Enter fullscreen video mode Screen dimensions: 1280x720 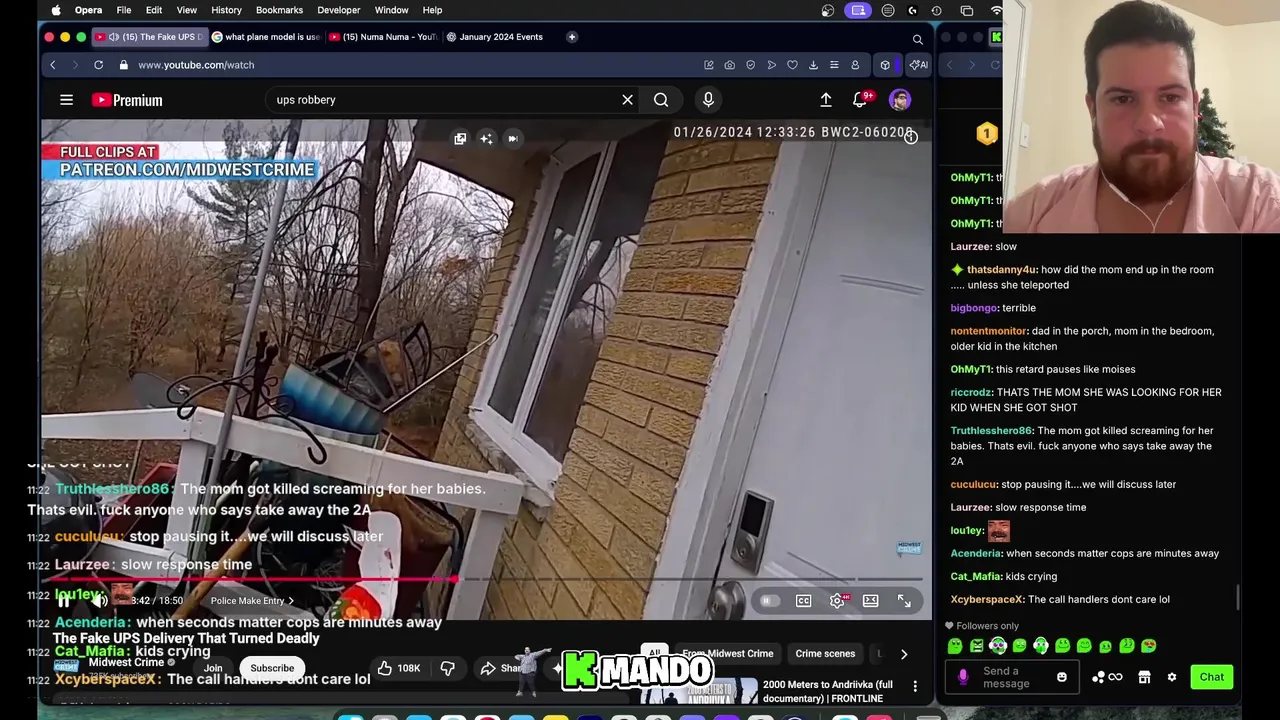pyautogui.click(x=904, y=601)
